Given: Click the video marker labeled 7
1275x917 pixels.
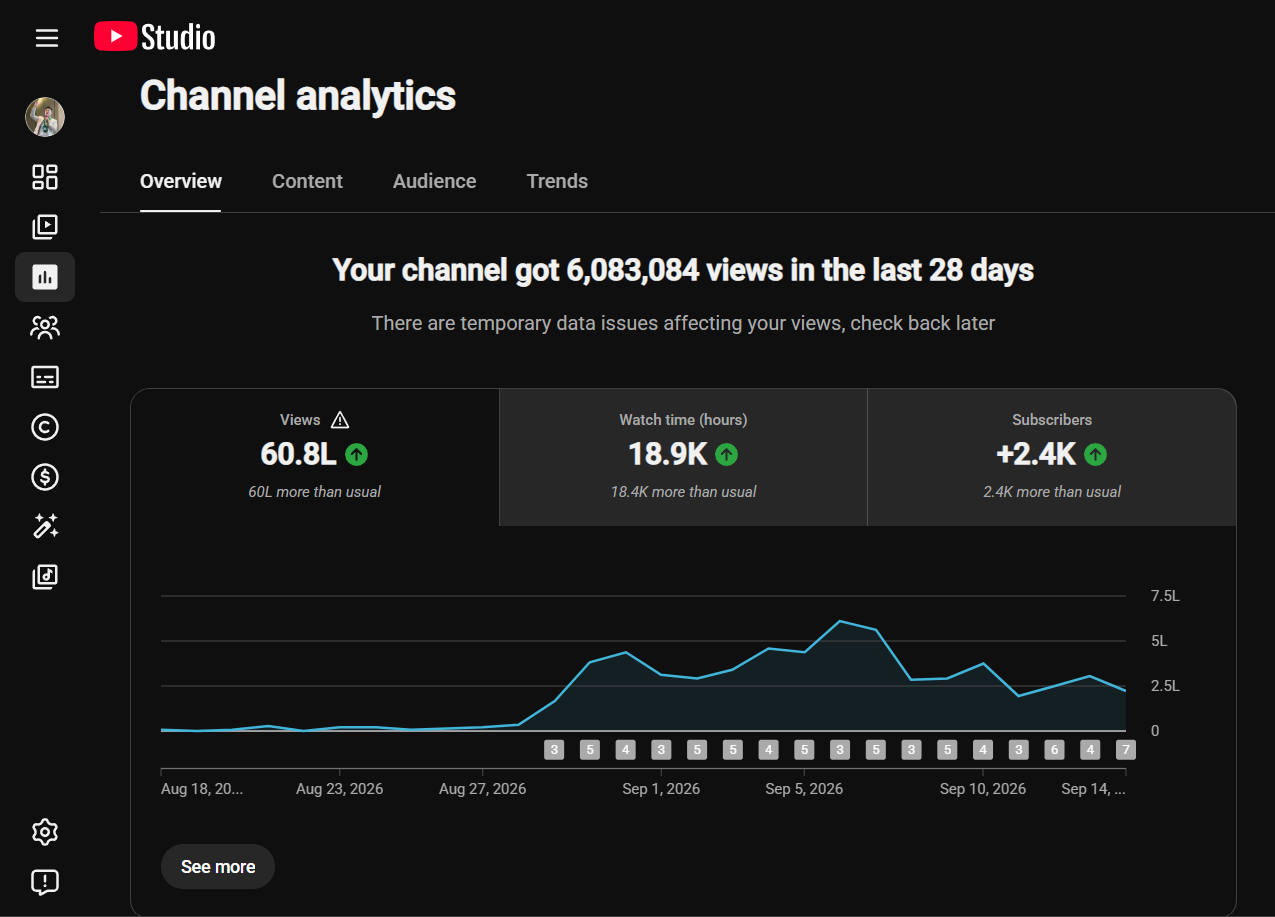Looking at the screenshot, I should tap(1126, 749).
